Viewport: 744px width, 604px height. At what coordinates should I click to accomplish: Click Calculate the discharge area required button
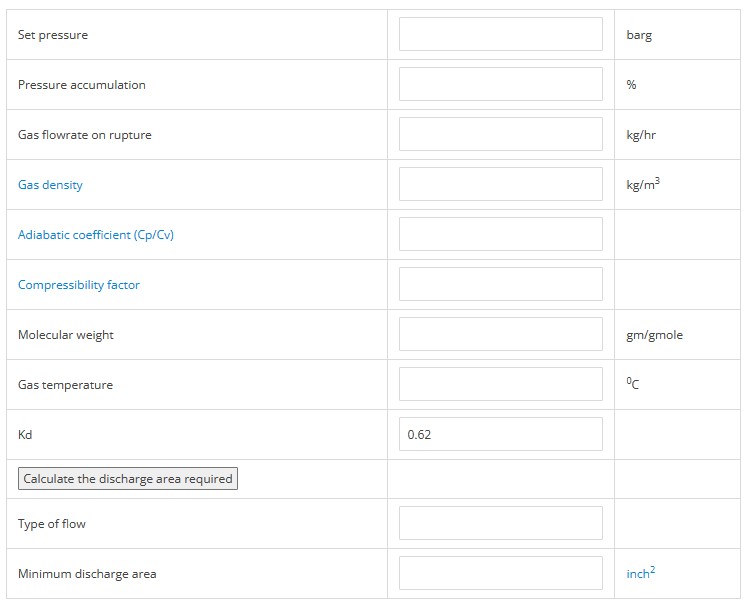point(128,479)
